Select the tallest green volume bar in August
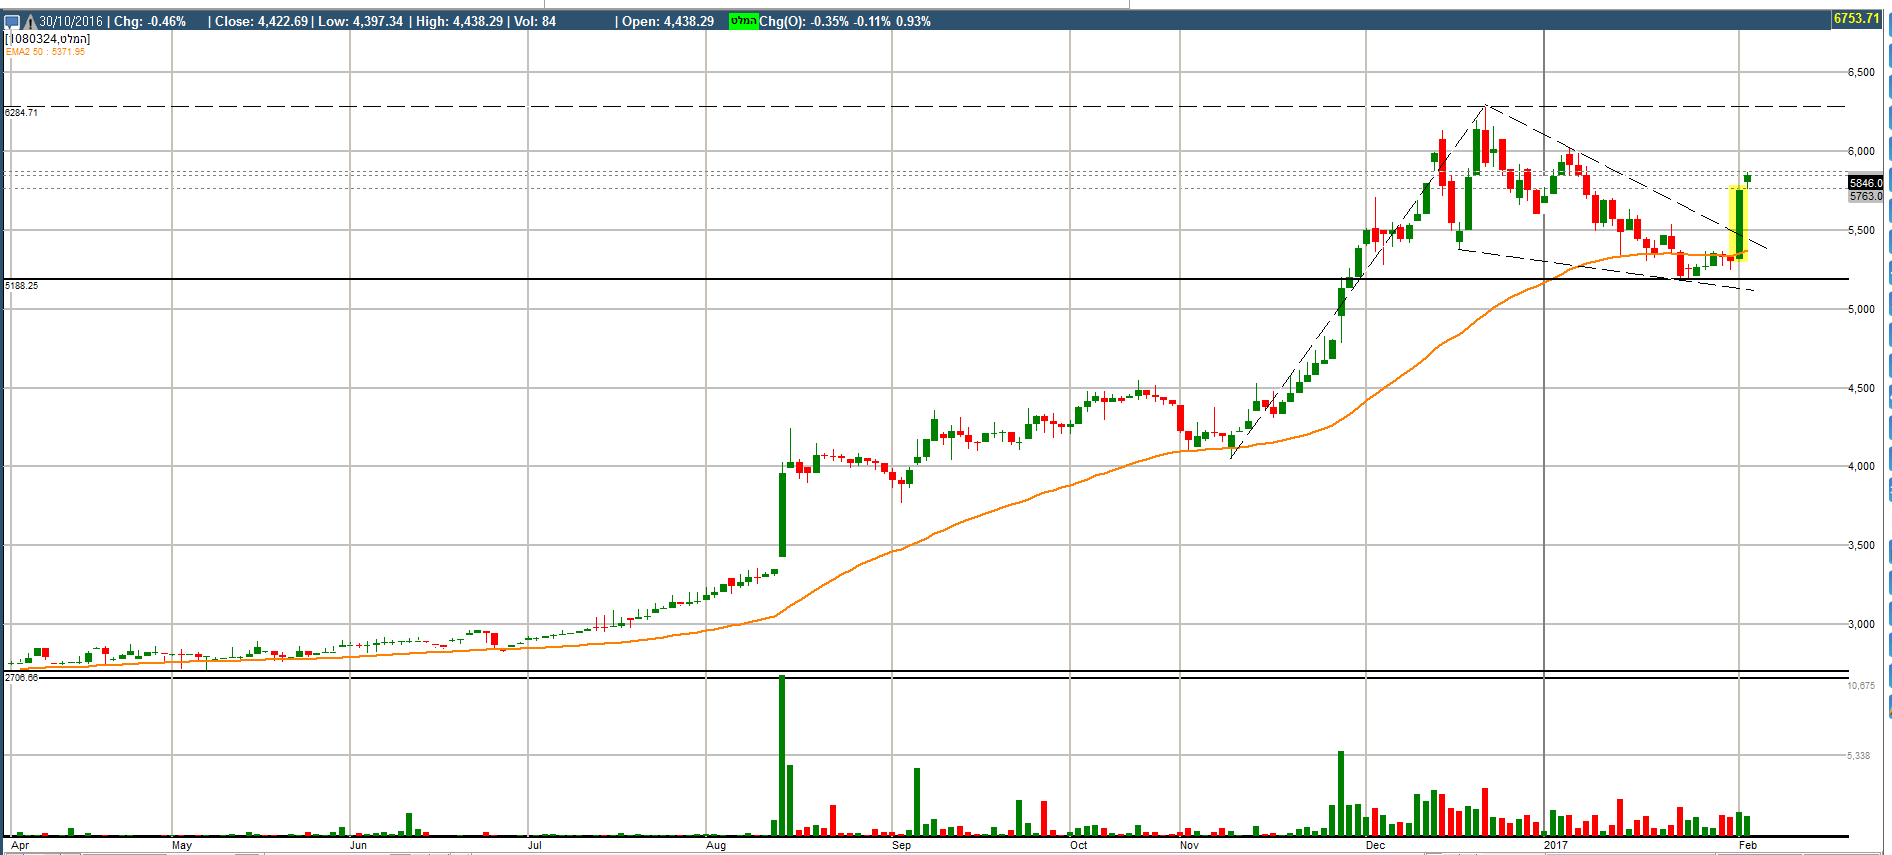The image size is (1892, 855). 782,756
